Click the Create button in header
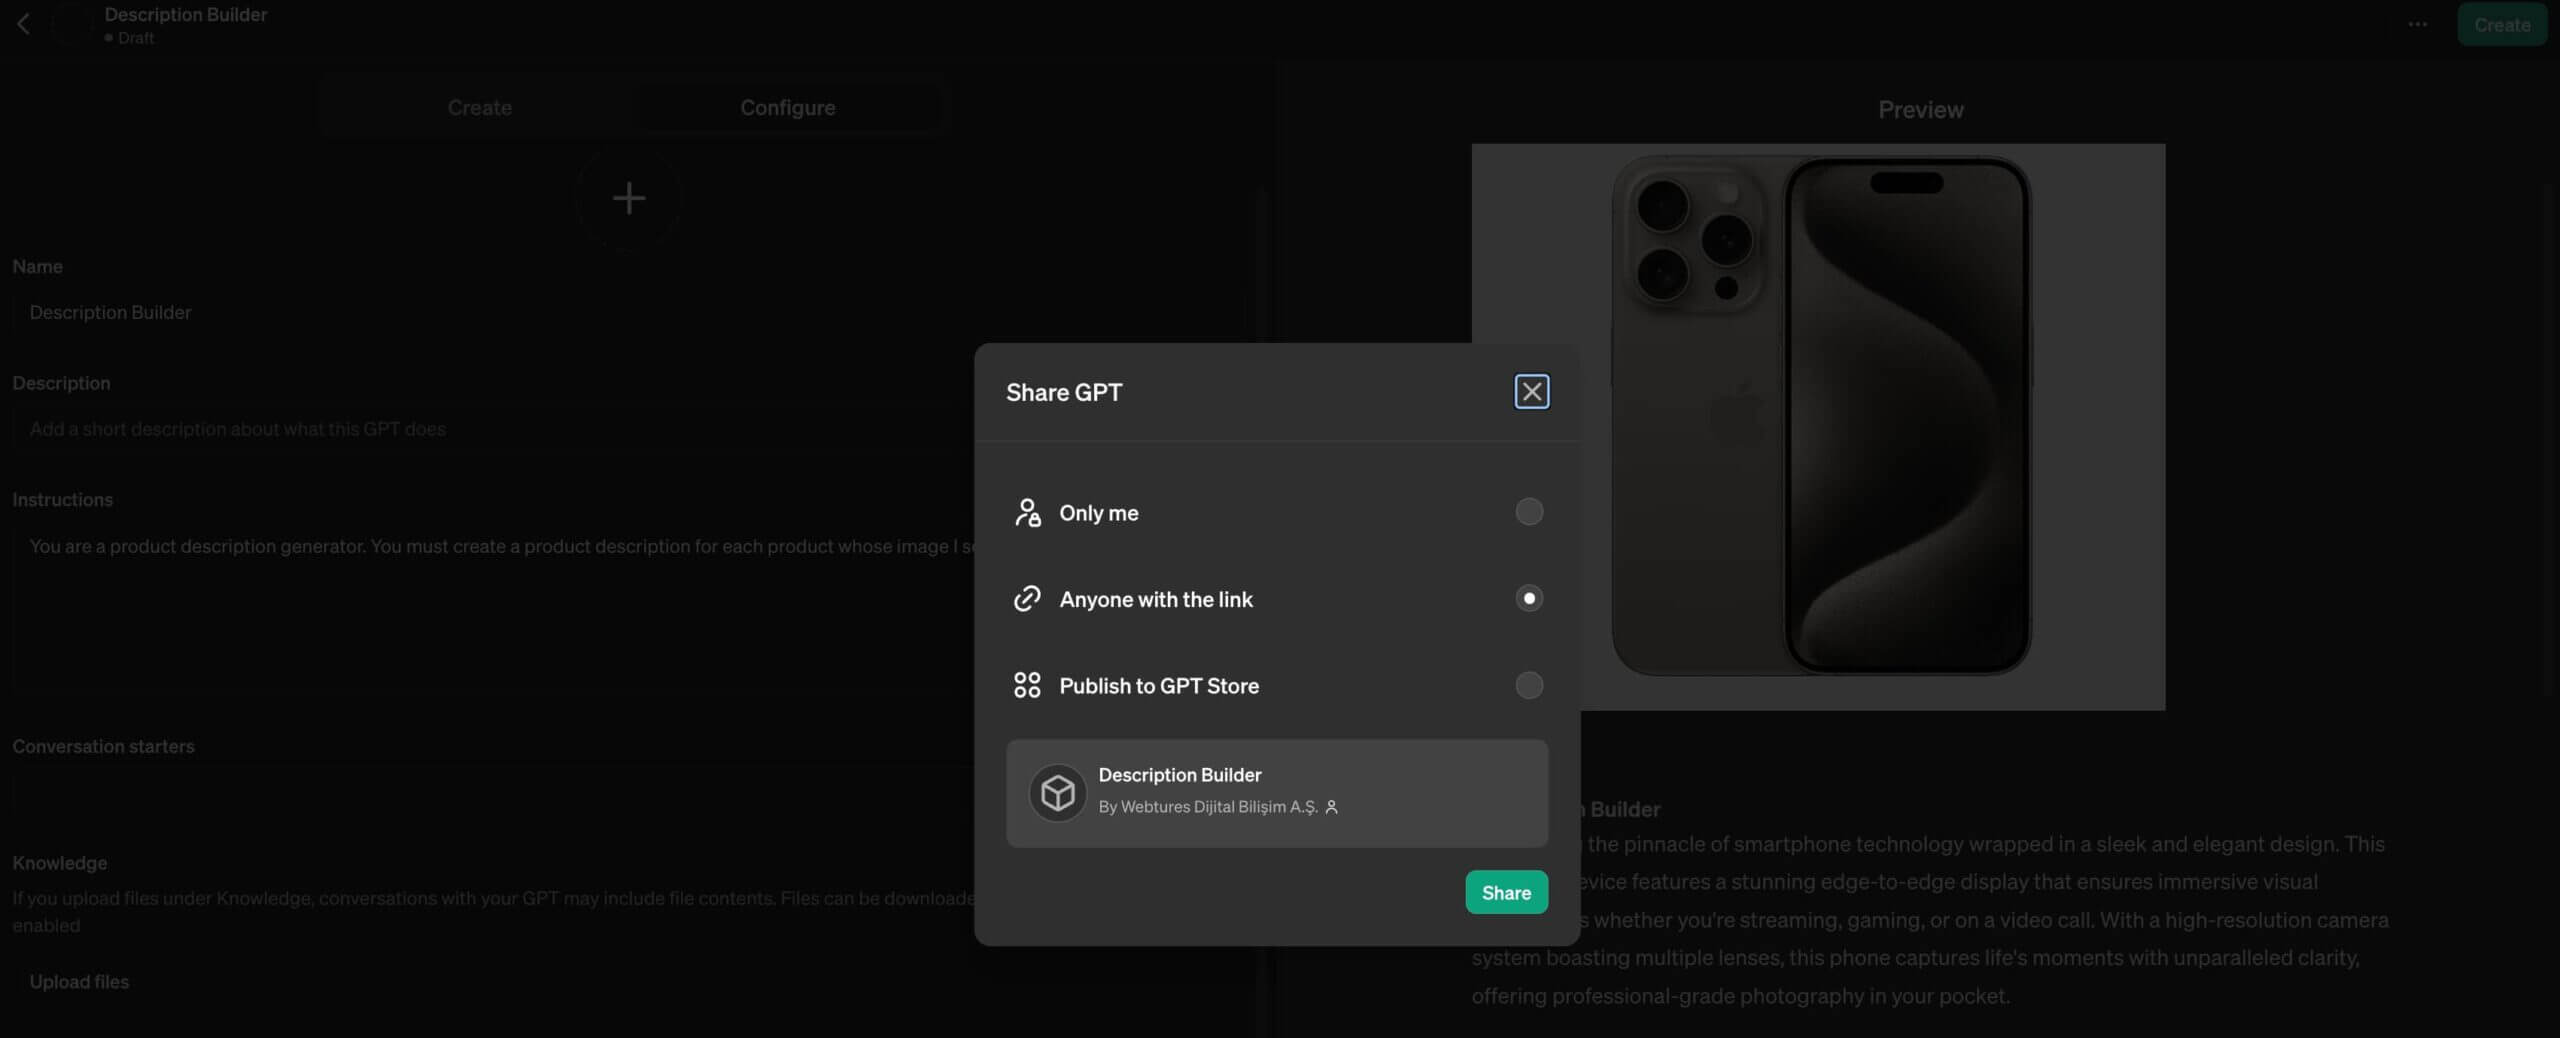Image resolution: width=2560 pixels, height=1038 pixels. [x=2501, y=25]
